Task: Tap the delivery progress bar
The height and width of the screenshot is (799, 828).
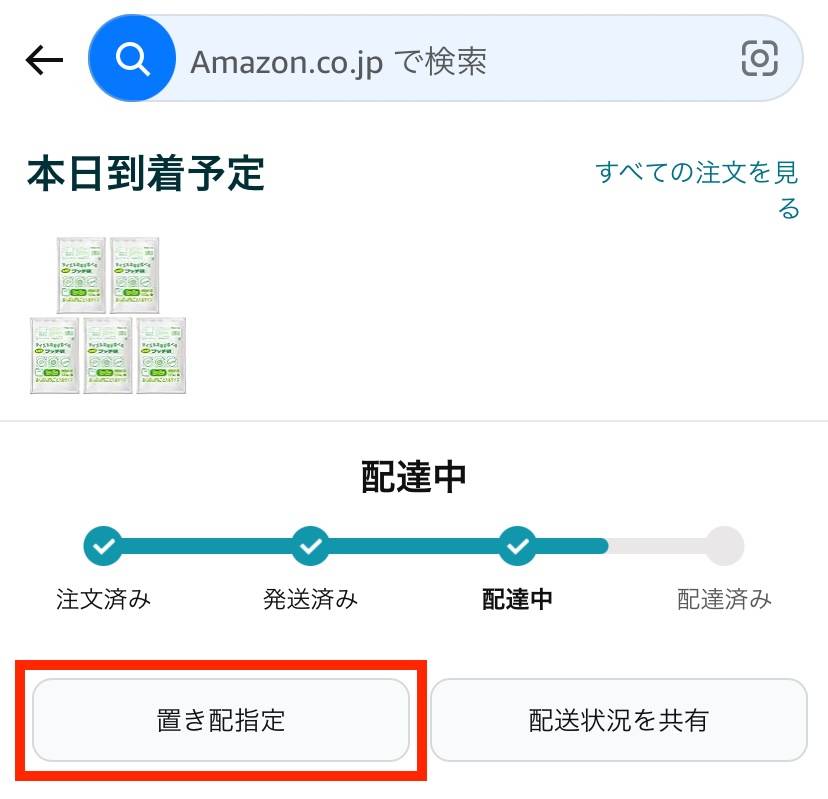Action: 413,545
